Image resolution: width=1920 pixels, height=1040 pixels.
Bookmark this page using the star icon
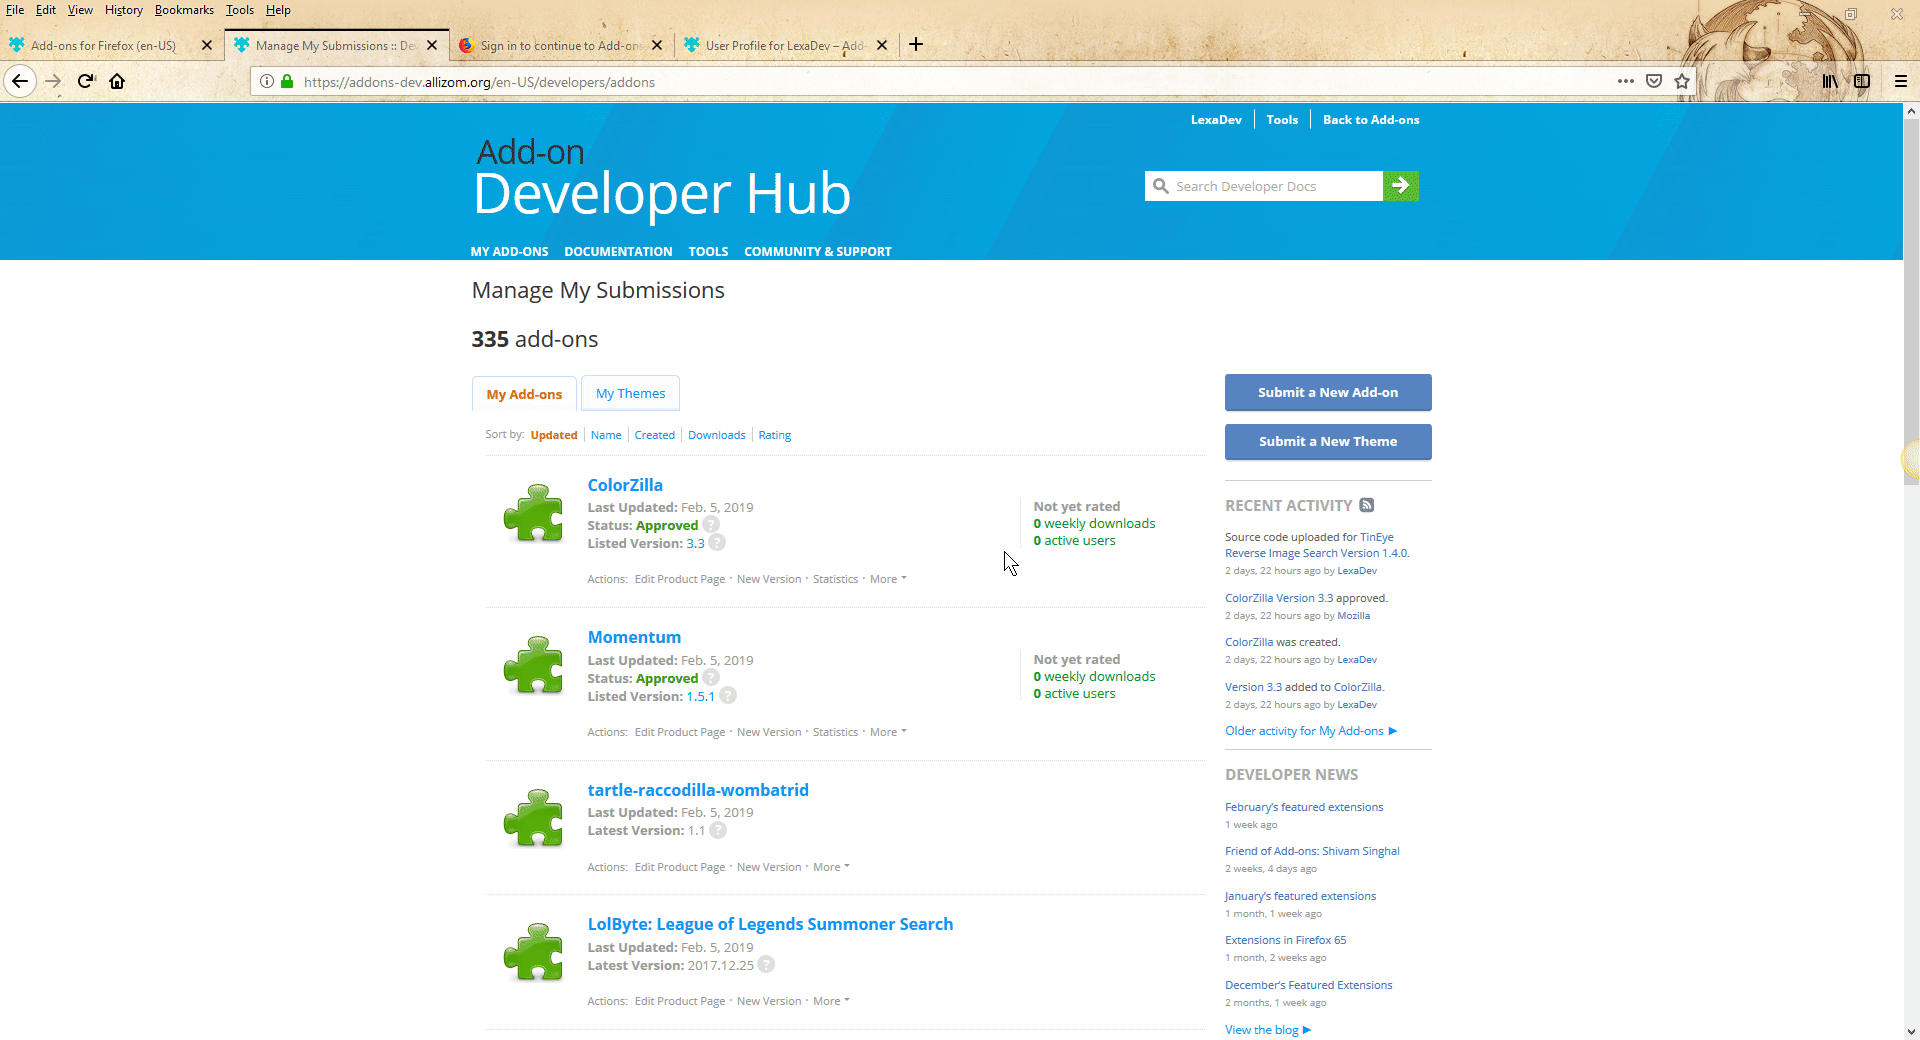1682,81
